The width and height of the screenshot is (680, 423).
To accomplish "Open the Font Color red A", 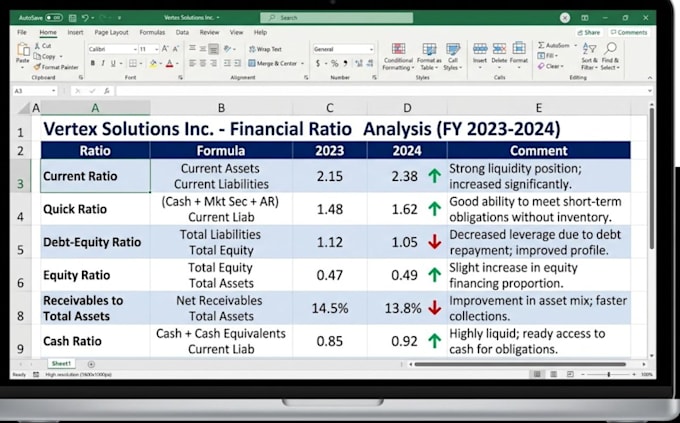I will (x=170, y=63).
